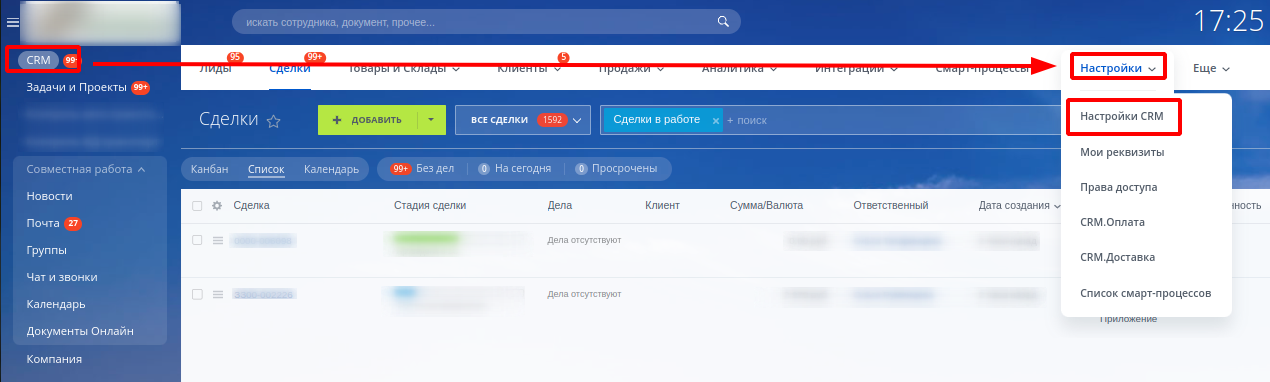The height and width of the screenshot is (382, 1270).
Task: Toggle the select-all deals checkbox
Action: [x=197, y=205]
